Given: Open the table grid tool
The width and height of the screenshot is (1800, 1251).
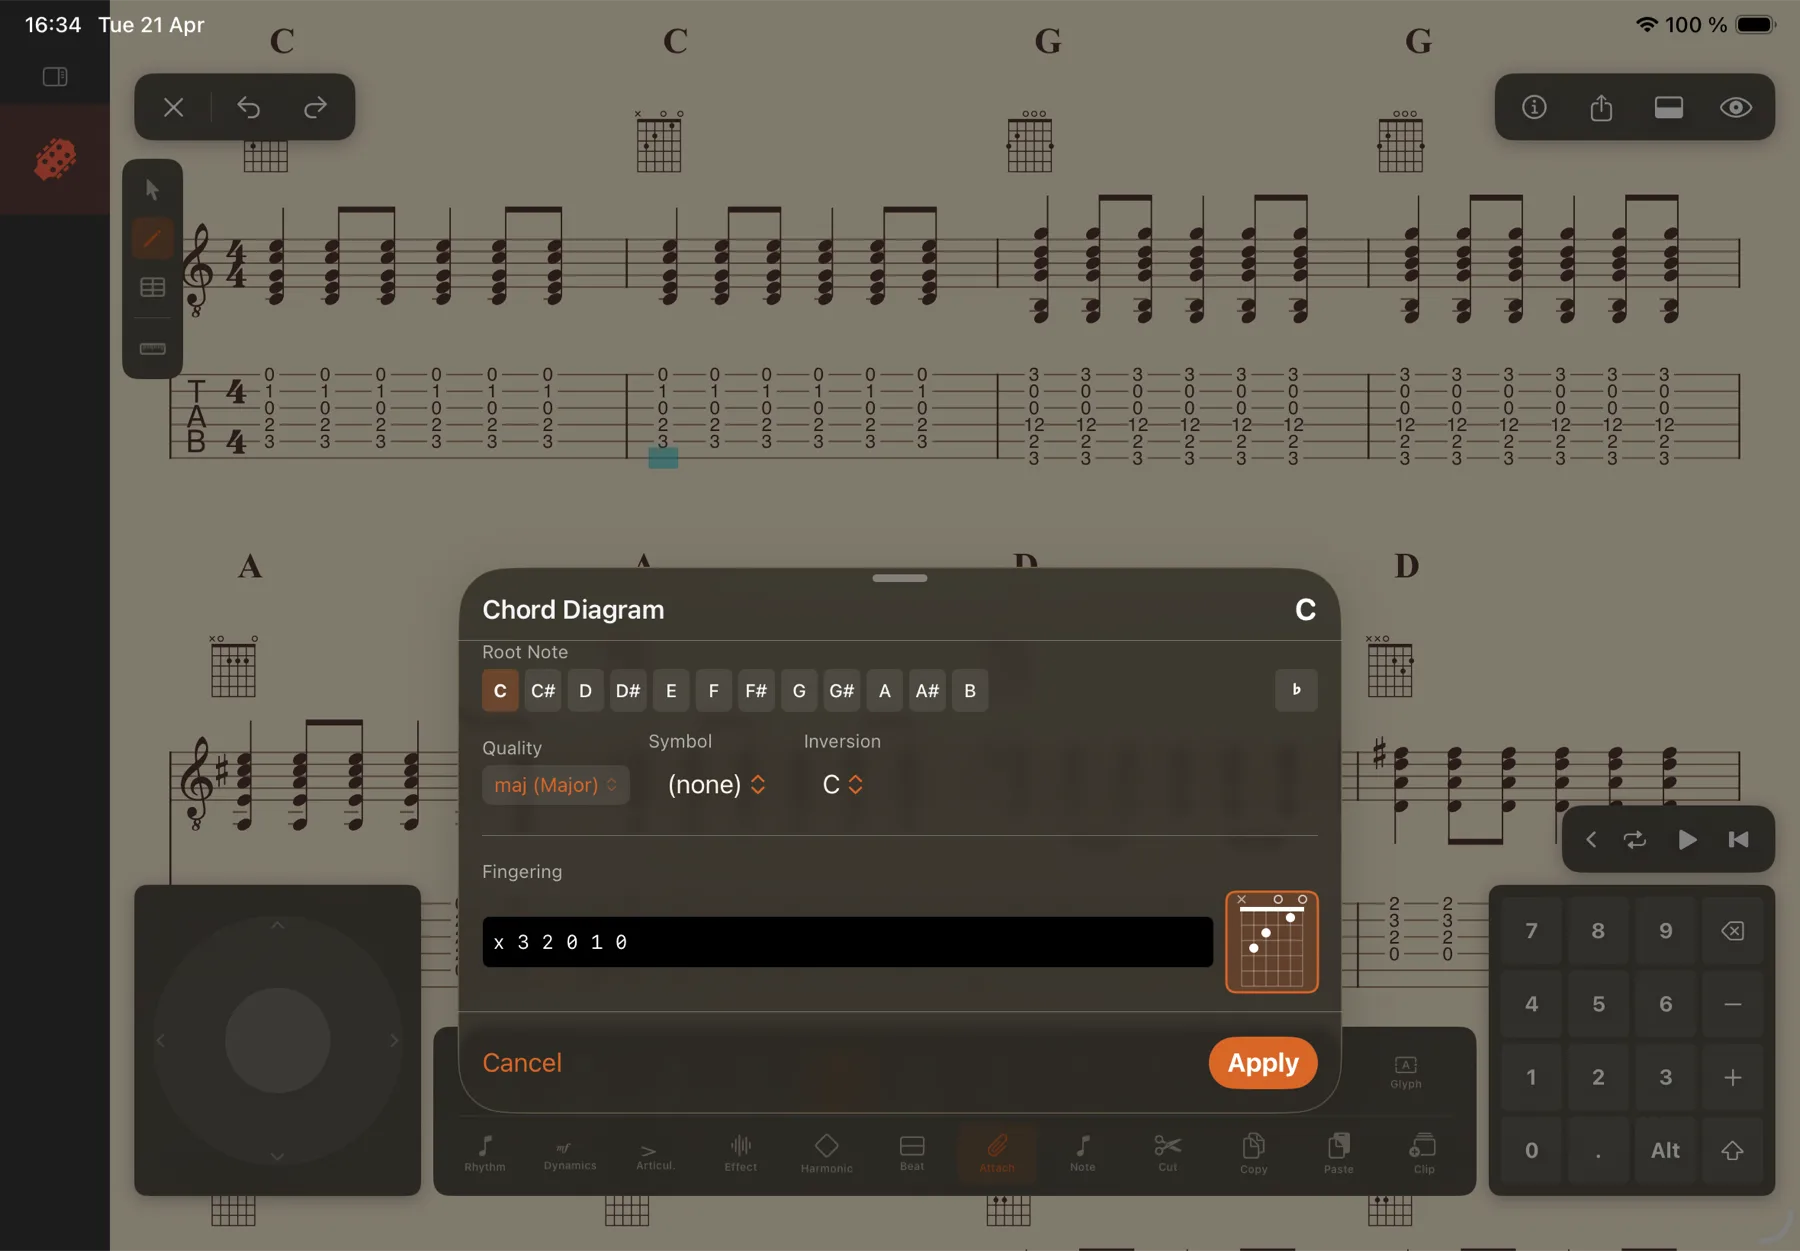Looking at the screenshot, I should [x=152, y=288].
